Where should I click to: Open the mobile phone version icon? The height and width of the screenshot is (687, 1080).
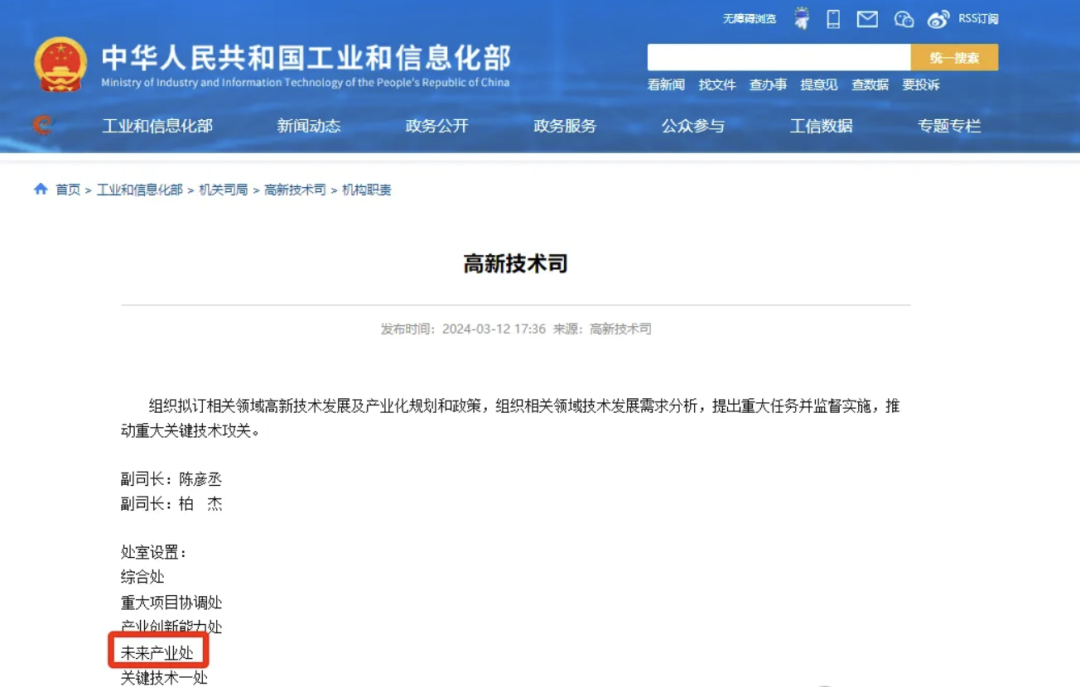point(834,19)
